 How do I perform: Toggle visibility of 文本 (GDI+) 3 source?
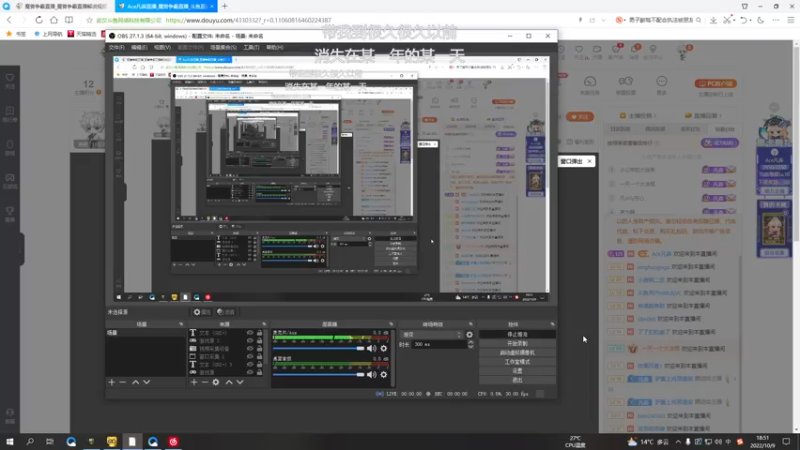(250, 364)
